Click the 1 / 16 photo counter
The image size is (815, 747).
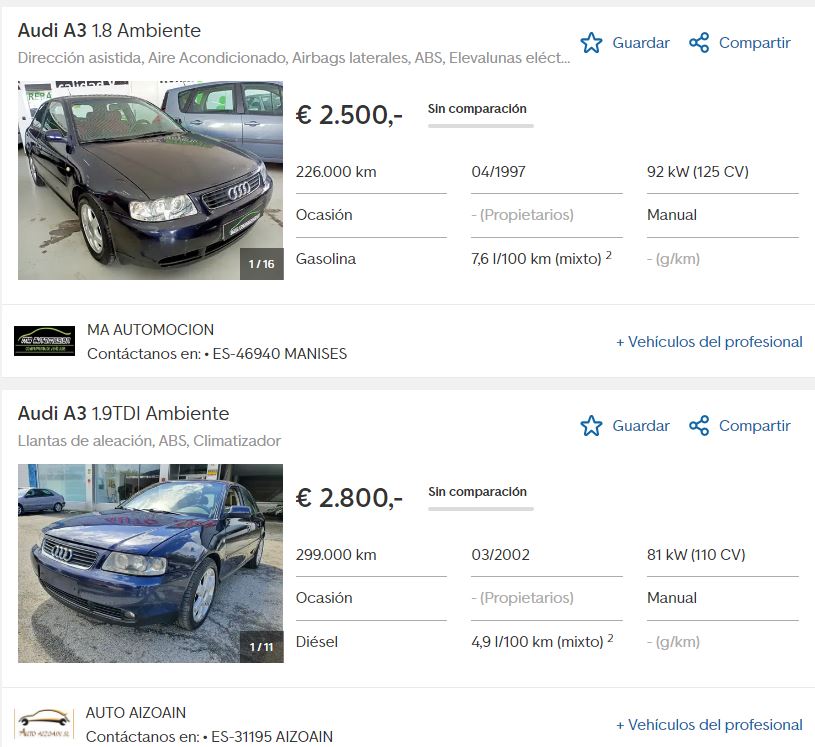pos(261,264)
